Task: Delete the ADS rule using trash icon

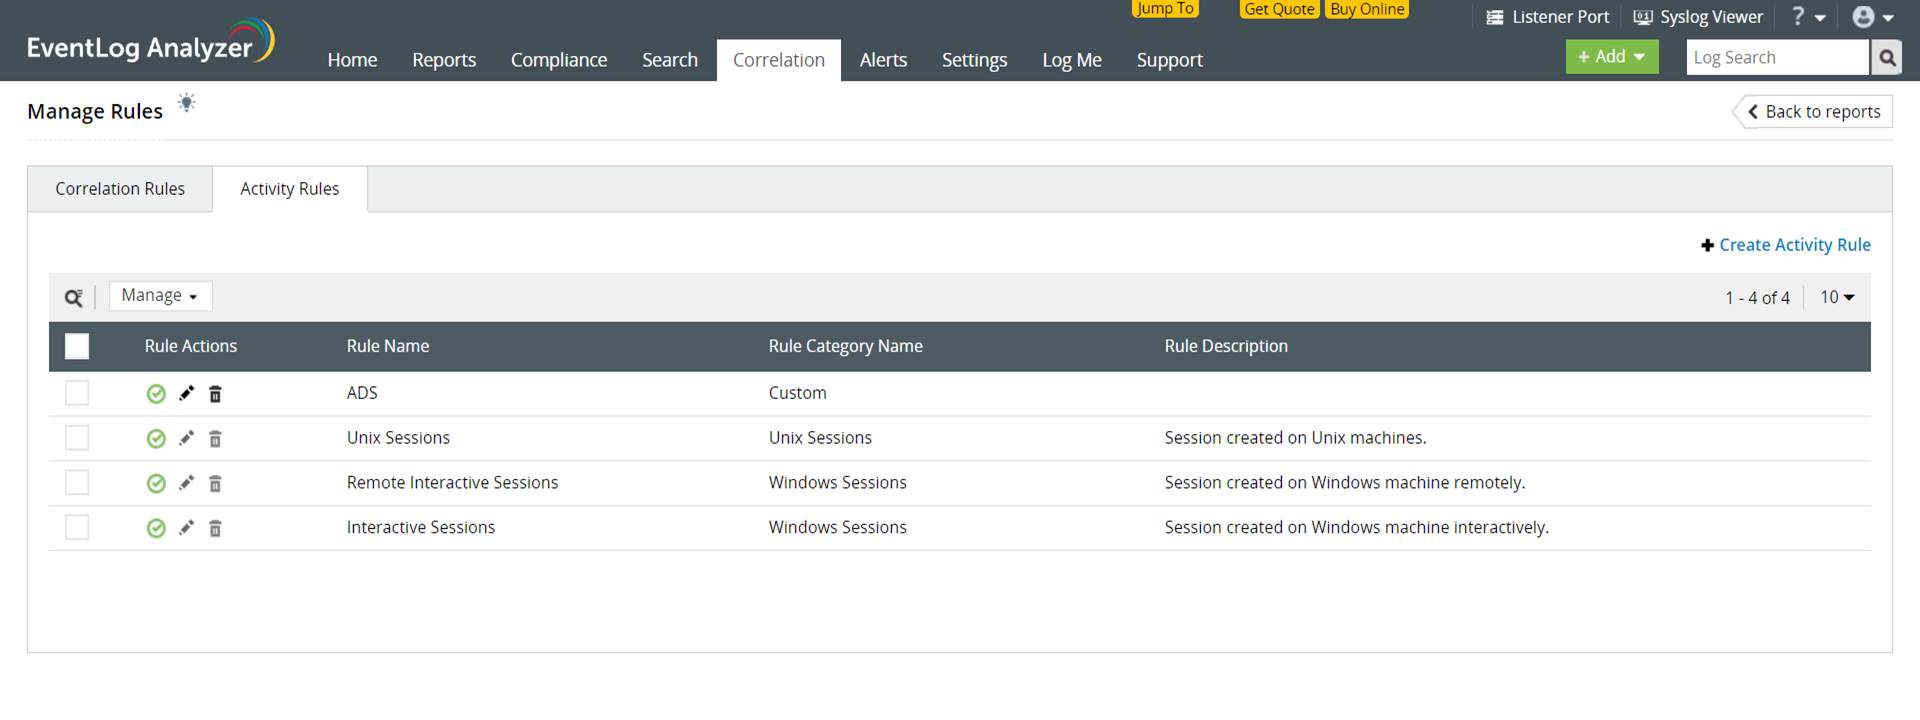Action: [x=215, y=394]
